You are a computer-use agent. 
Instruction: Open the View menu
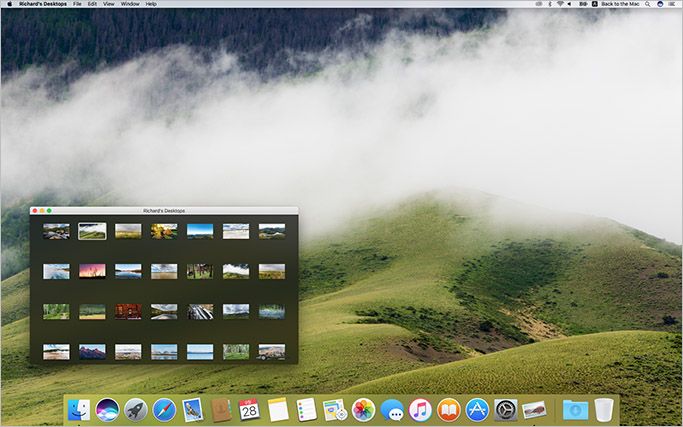point(109,4)
